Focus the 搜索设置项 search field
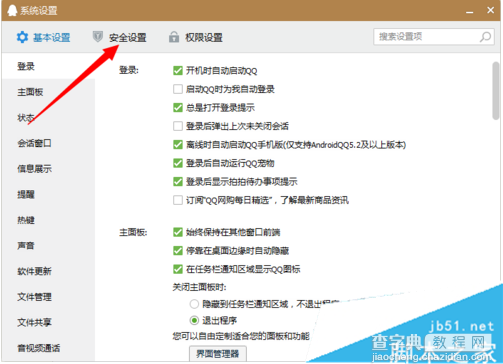 [x=434, y=37]
